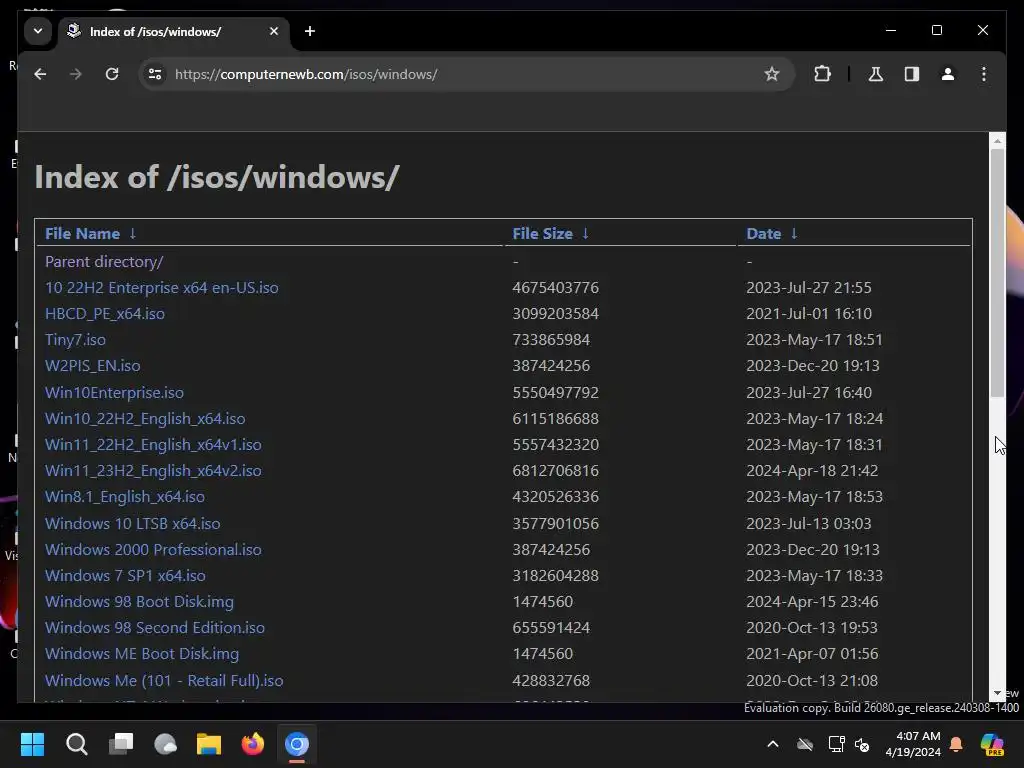Click Windows 2000 Professional.iso link

[153, 550]
